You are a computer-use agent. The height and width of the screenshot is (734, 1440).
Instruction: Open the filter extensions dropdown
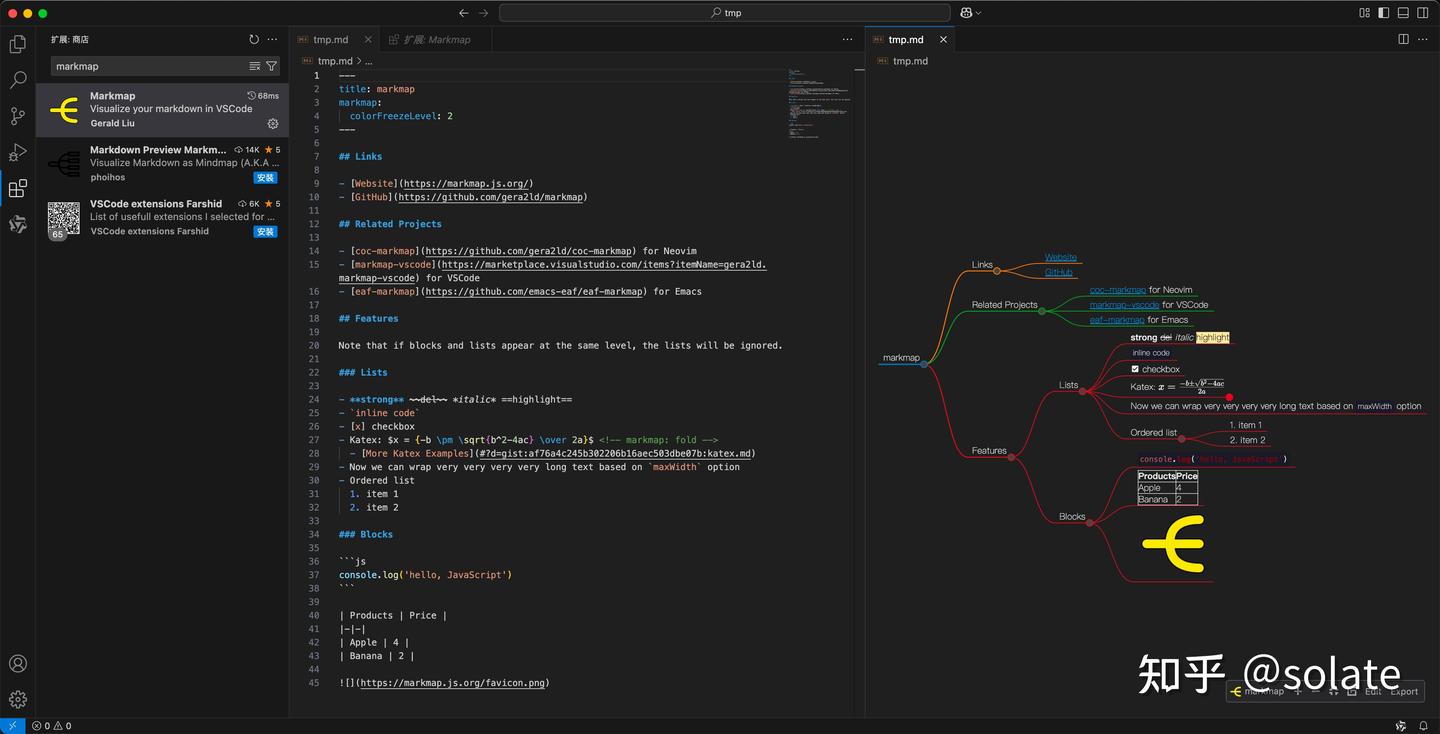(x=271, y=65)
